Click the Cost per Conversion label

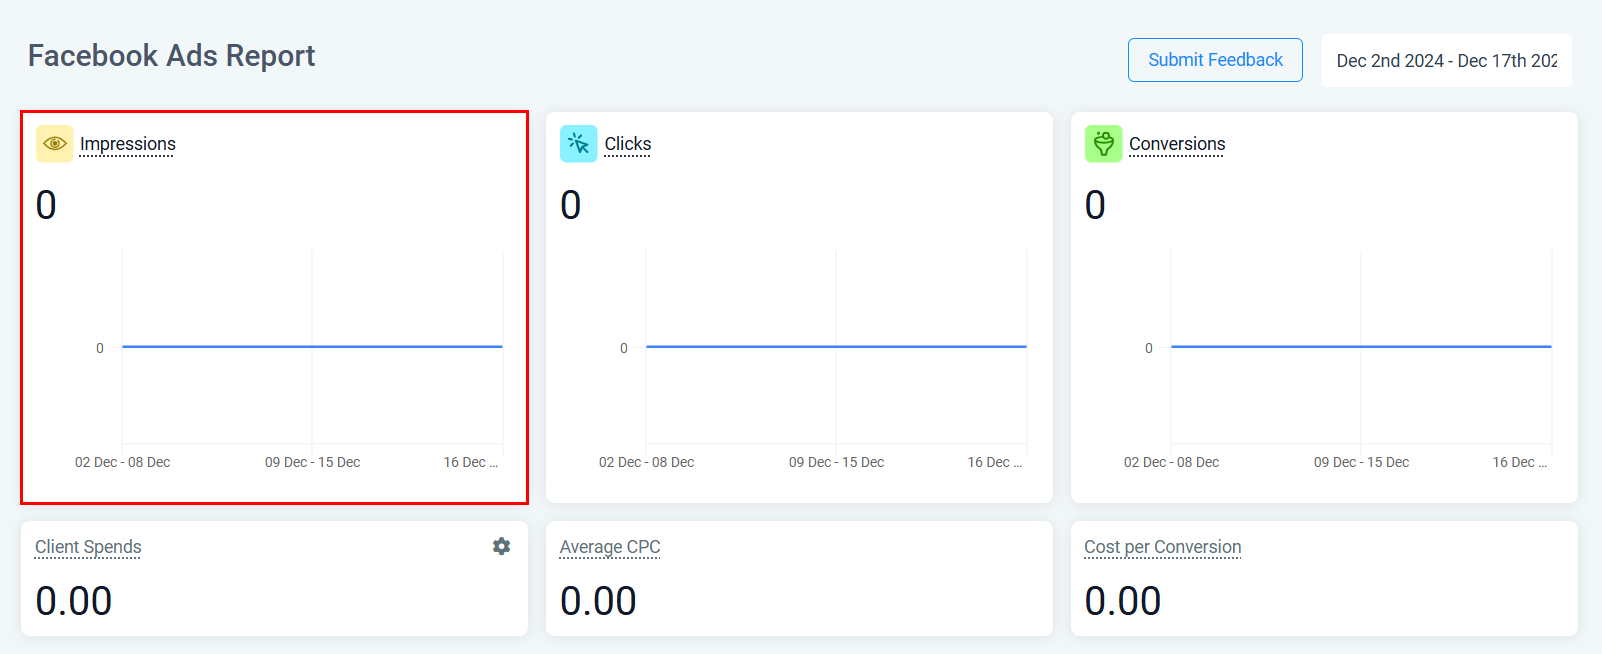pyautogui.click(x=1162, y=547)
